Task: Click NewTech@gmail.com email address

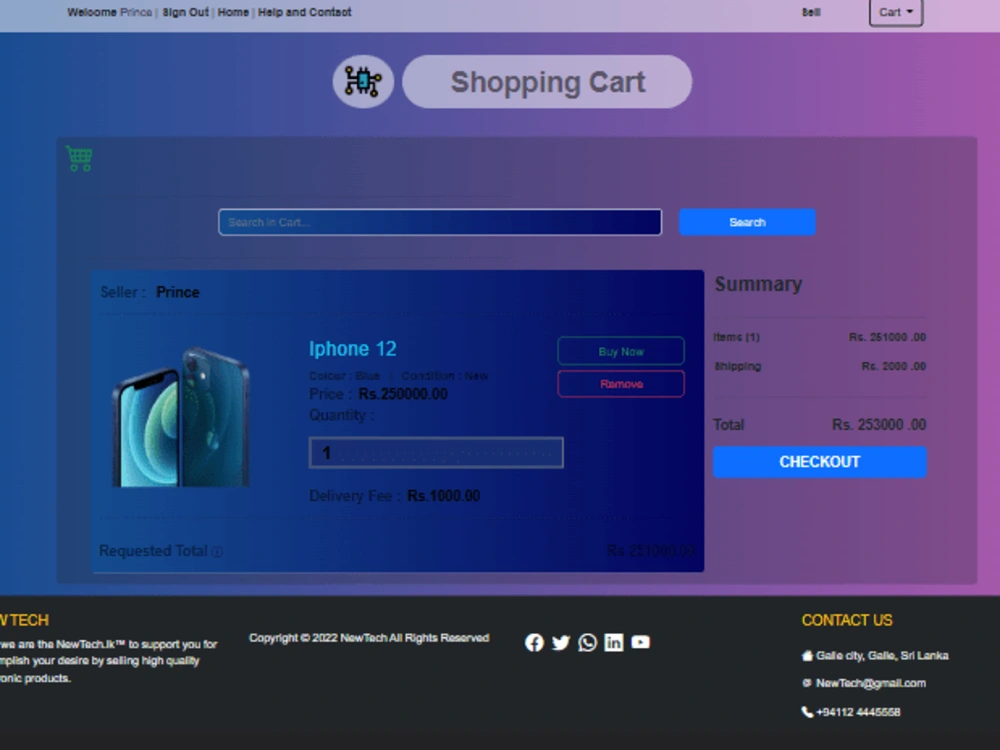Action: (871, 683)
